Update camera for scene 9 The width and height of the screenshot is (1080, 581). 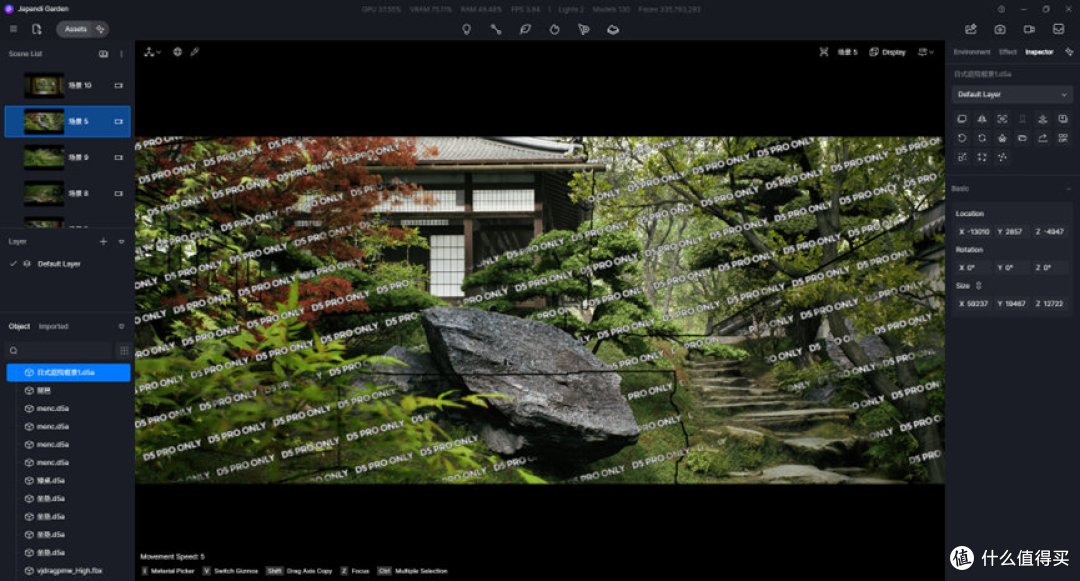point(118,157)
